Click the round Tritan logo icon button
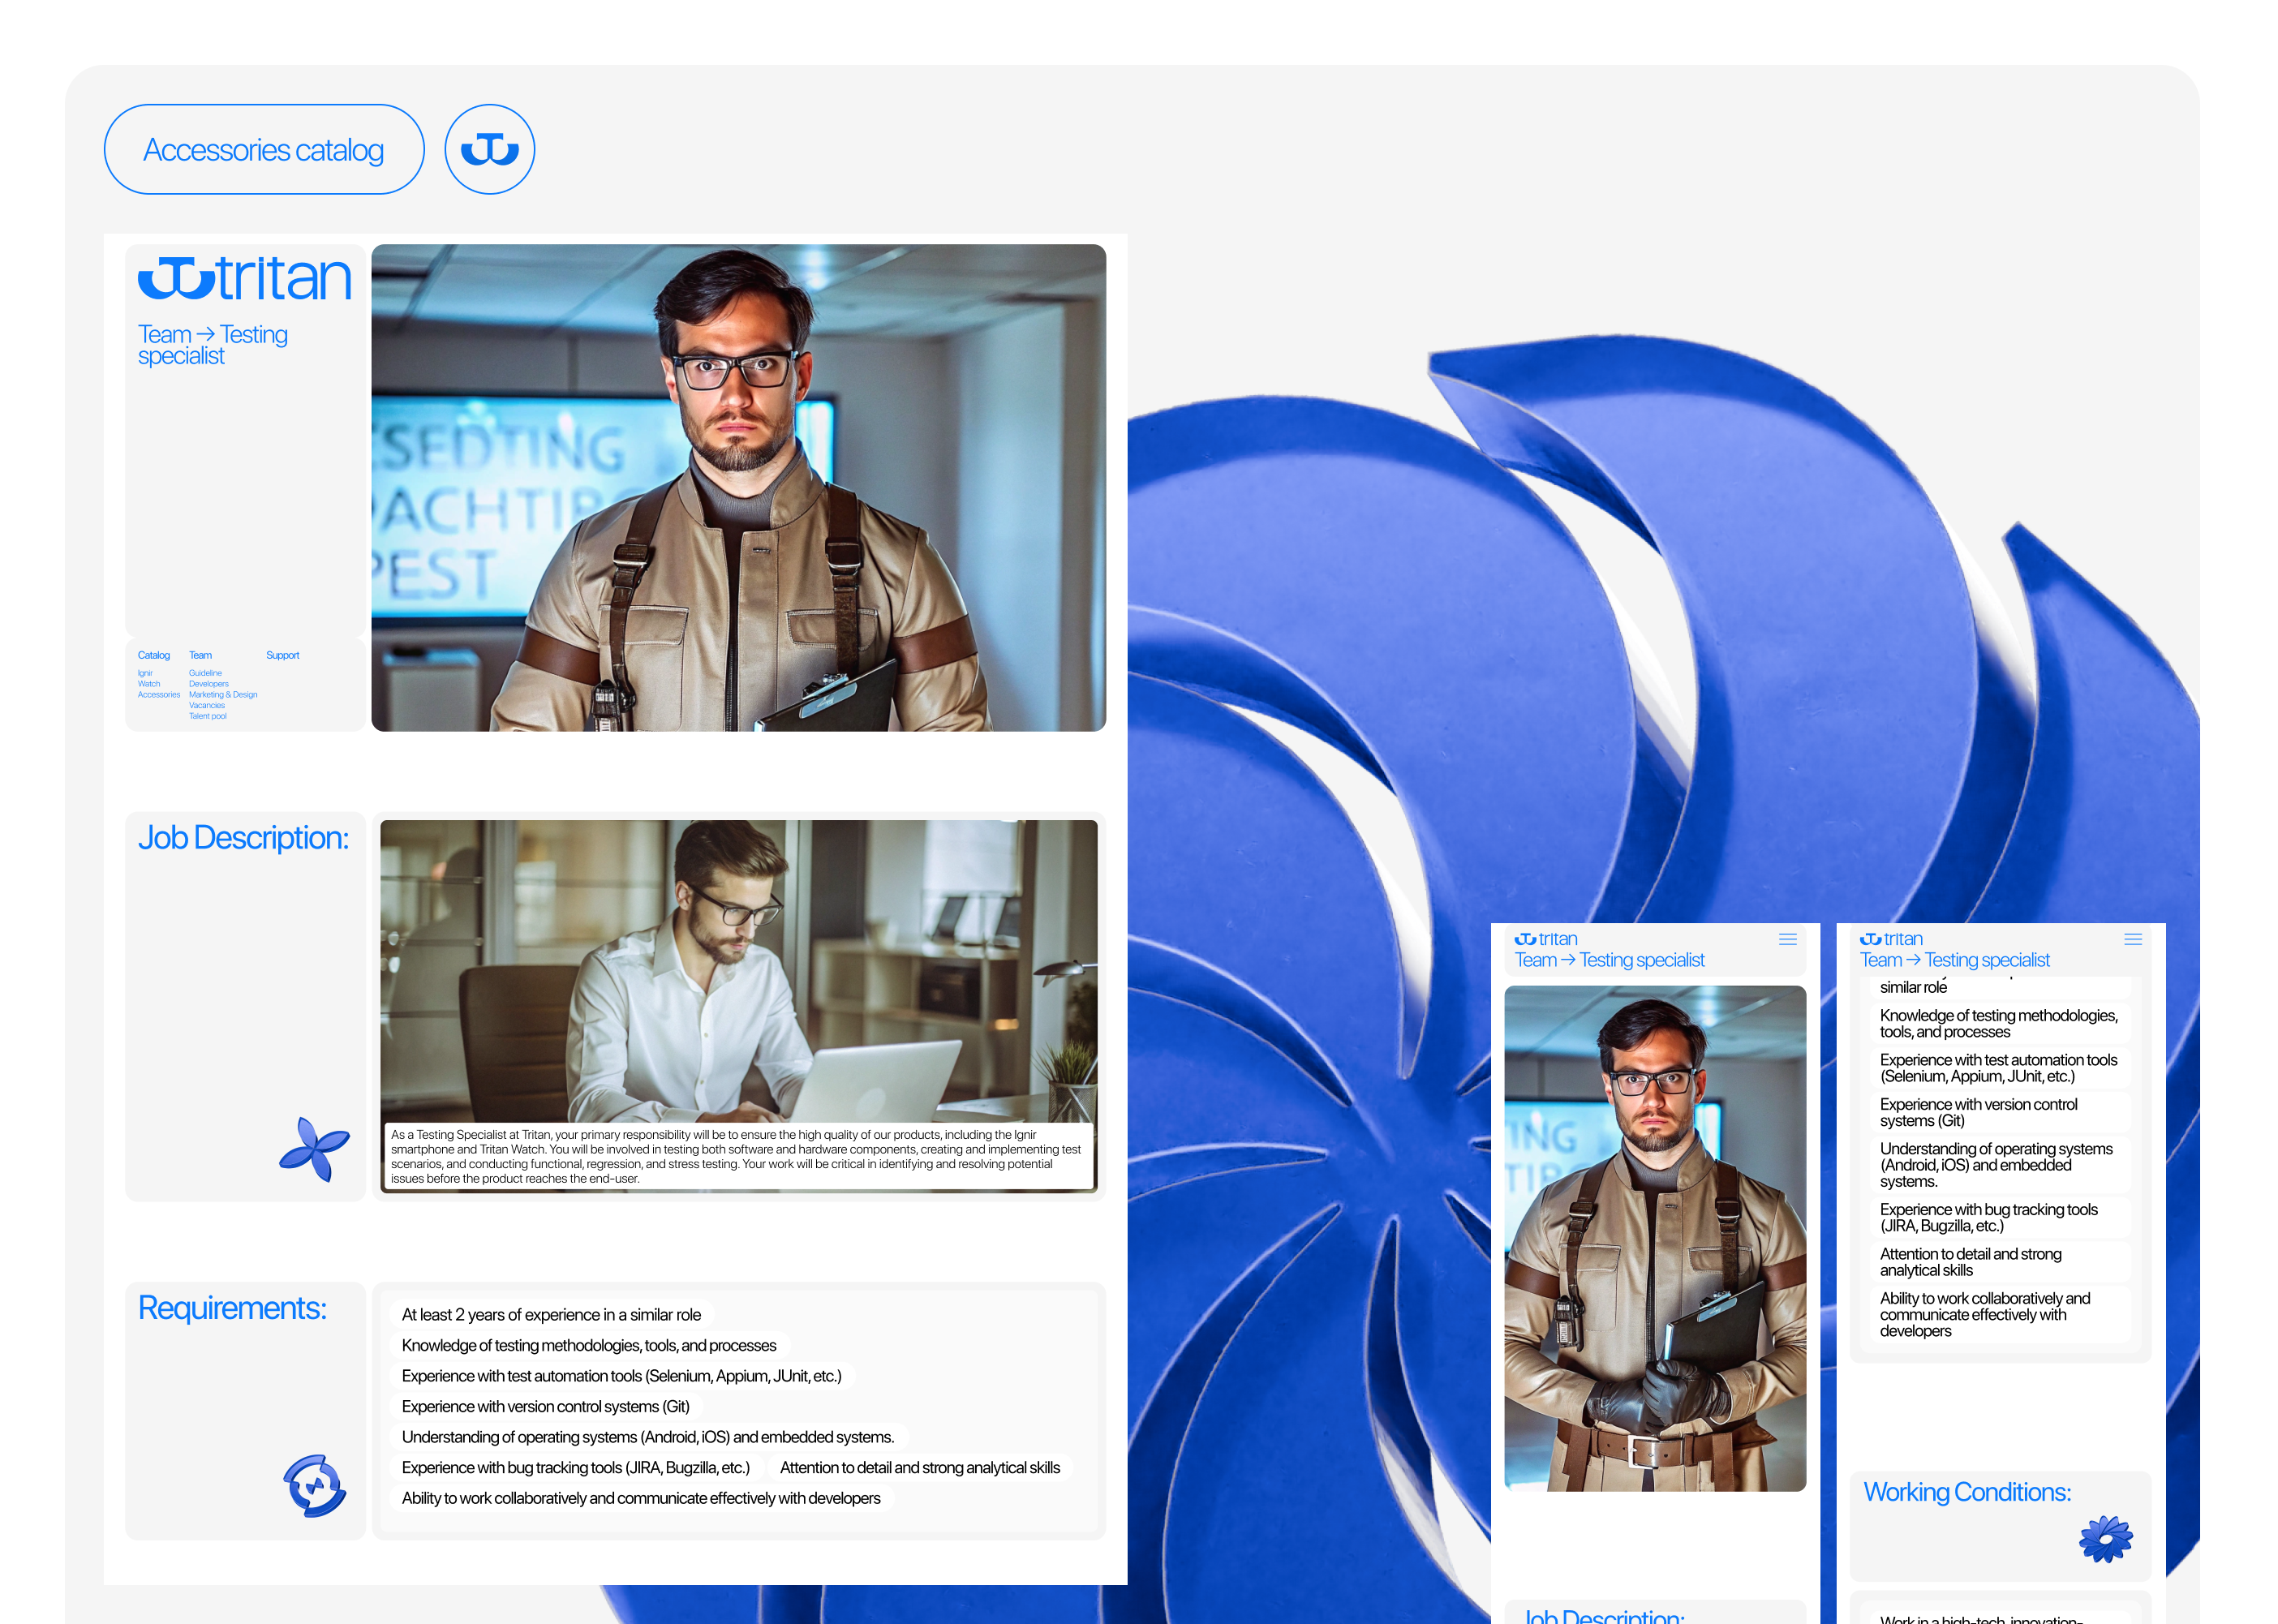The height and width of the screenshot is (1624, 2278). pos(489,149)
